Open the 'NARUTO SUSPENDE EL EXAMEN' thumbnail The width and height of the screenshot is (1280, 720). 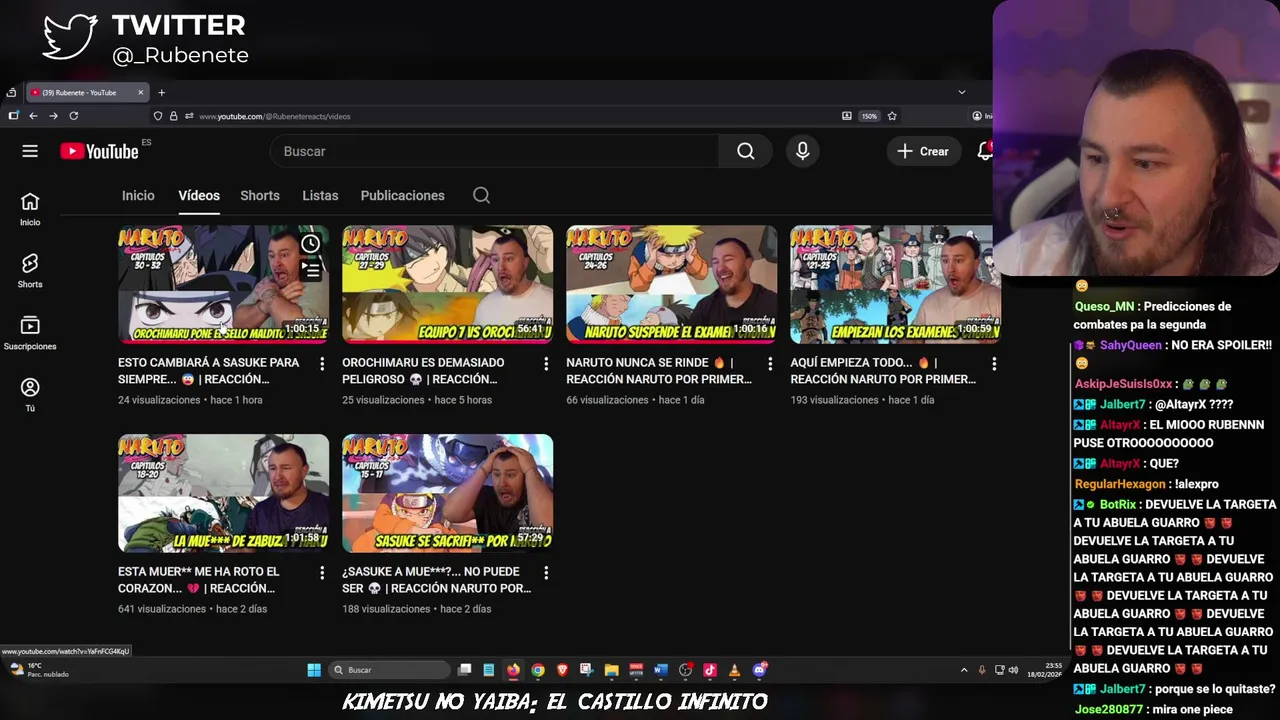click(671, 284)
